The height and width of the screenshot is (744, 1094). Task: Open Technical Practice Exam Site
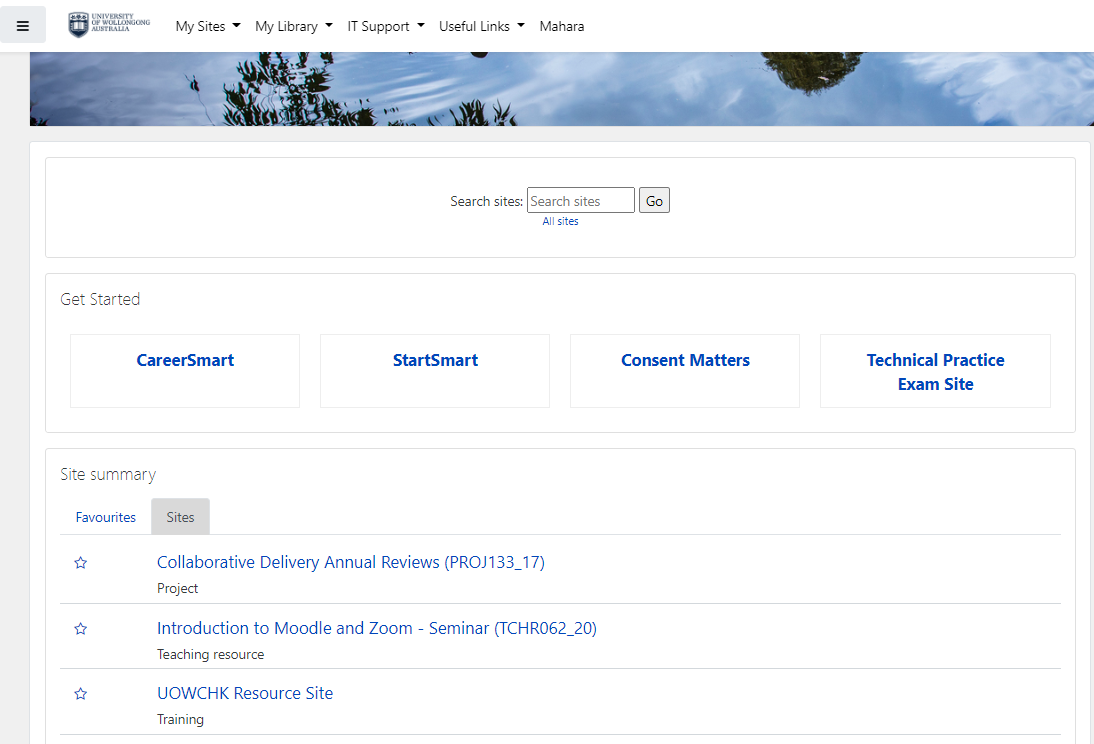[936, 372]
